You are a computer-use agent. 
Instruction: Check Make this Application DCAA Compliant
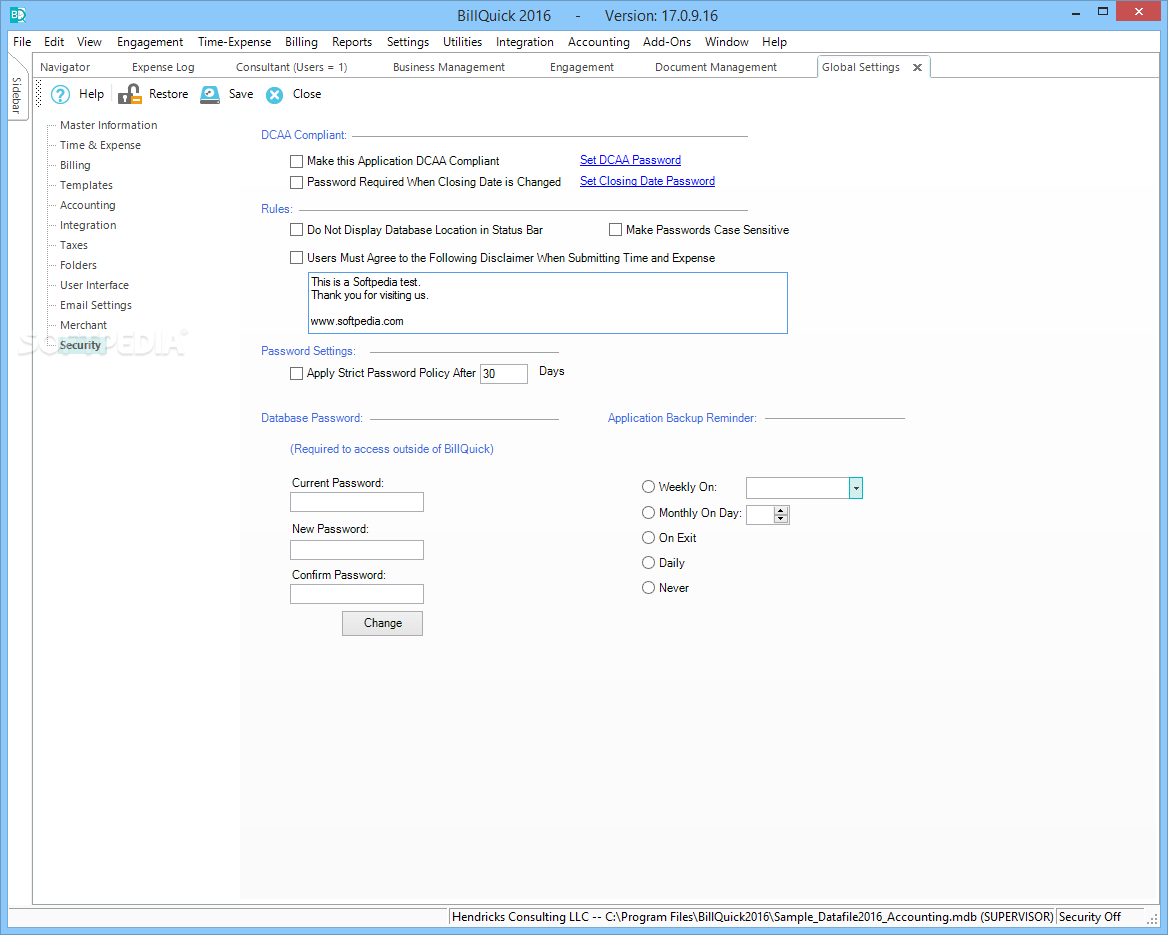coord(296,161)
